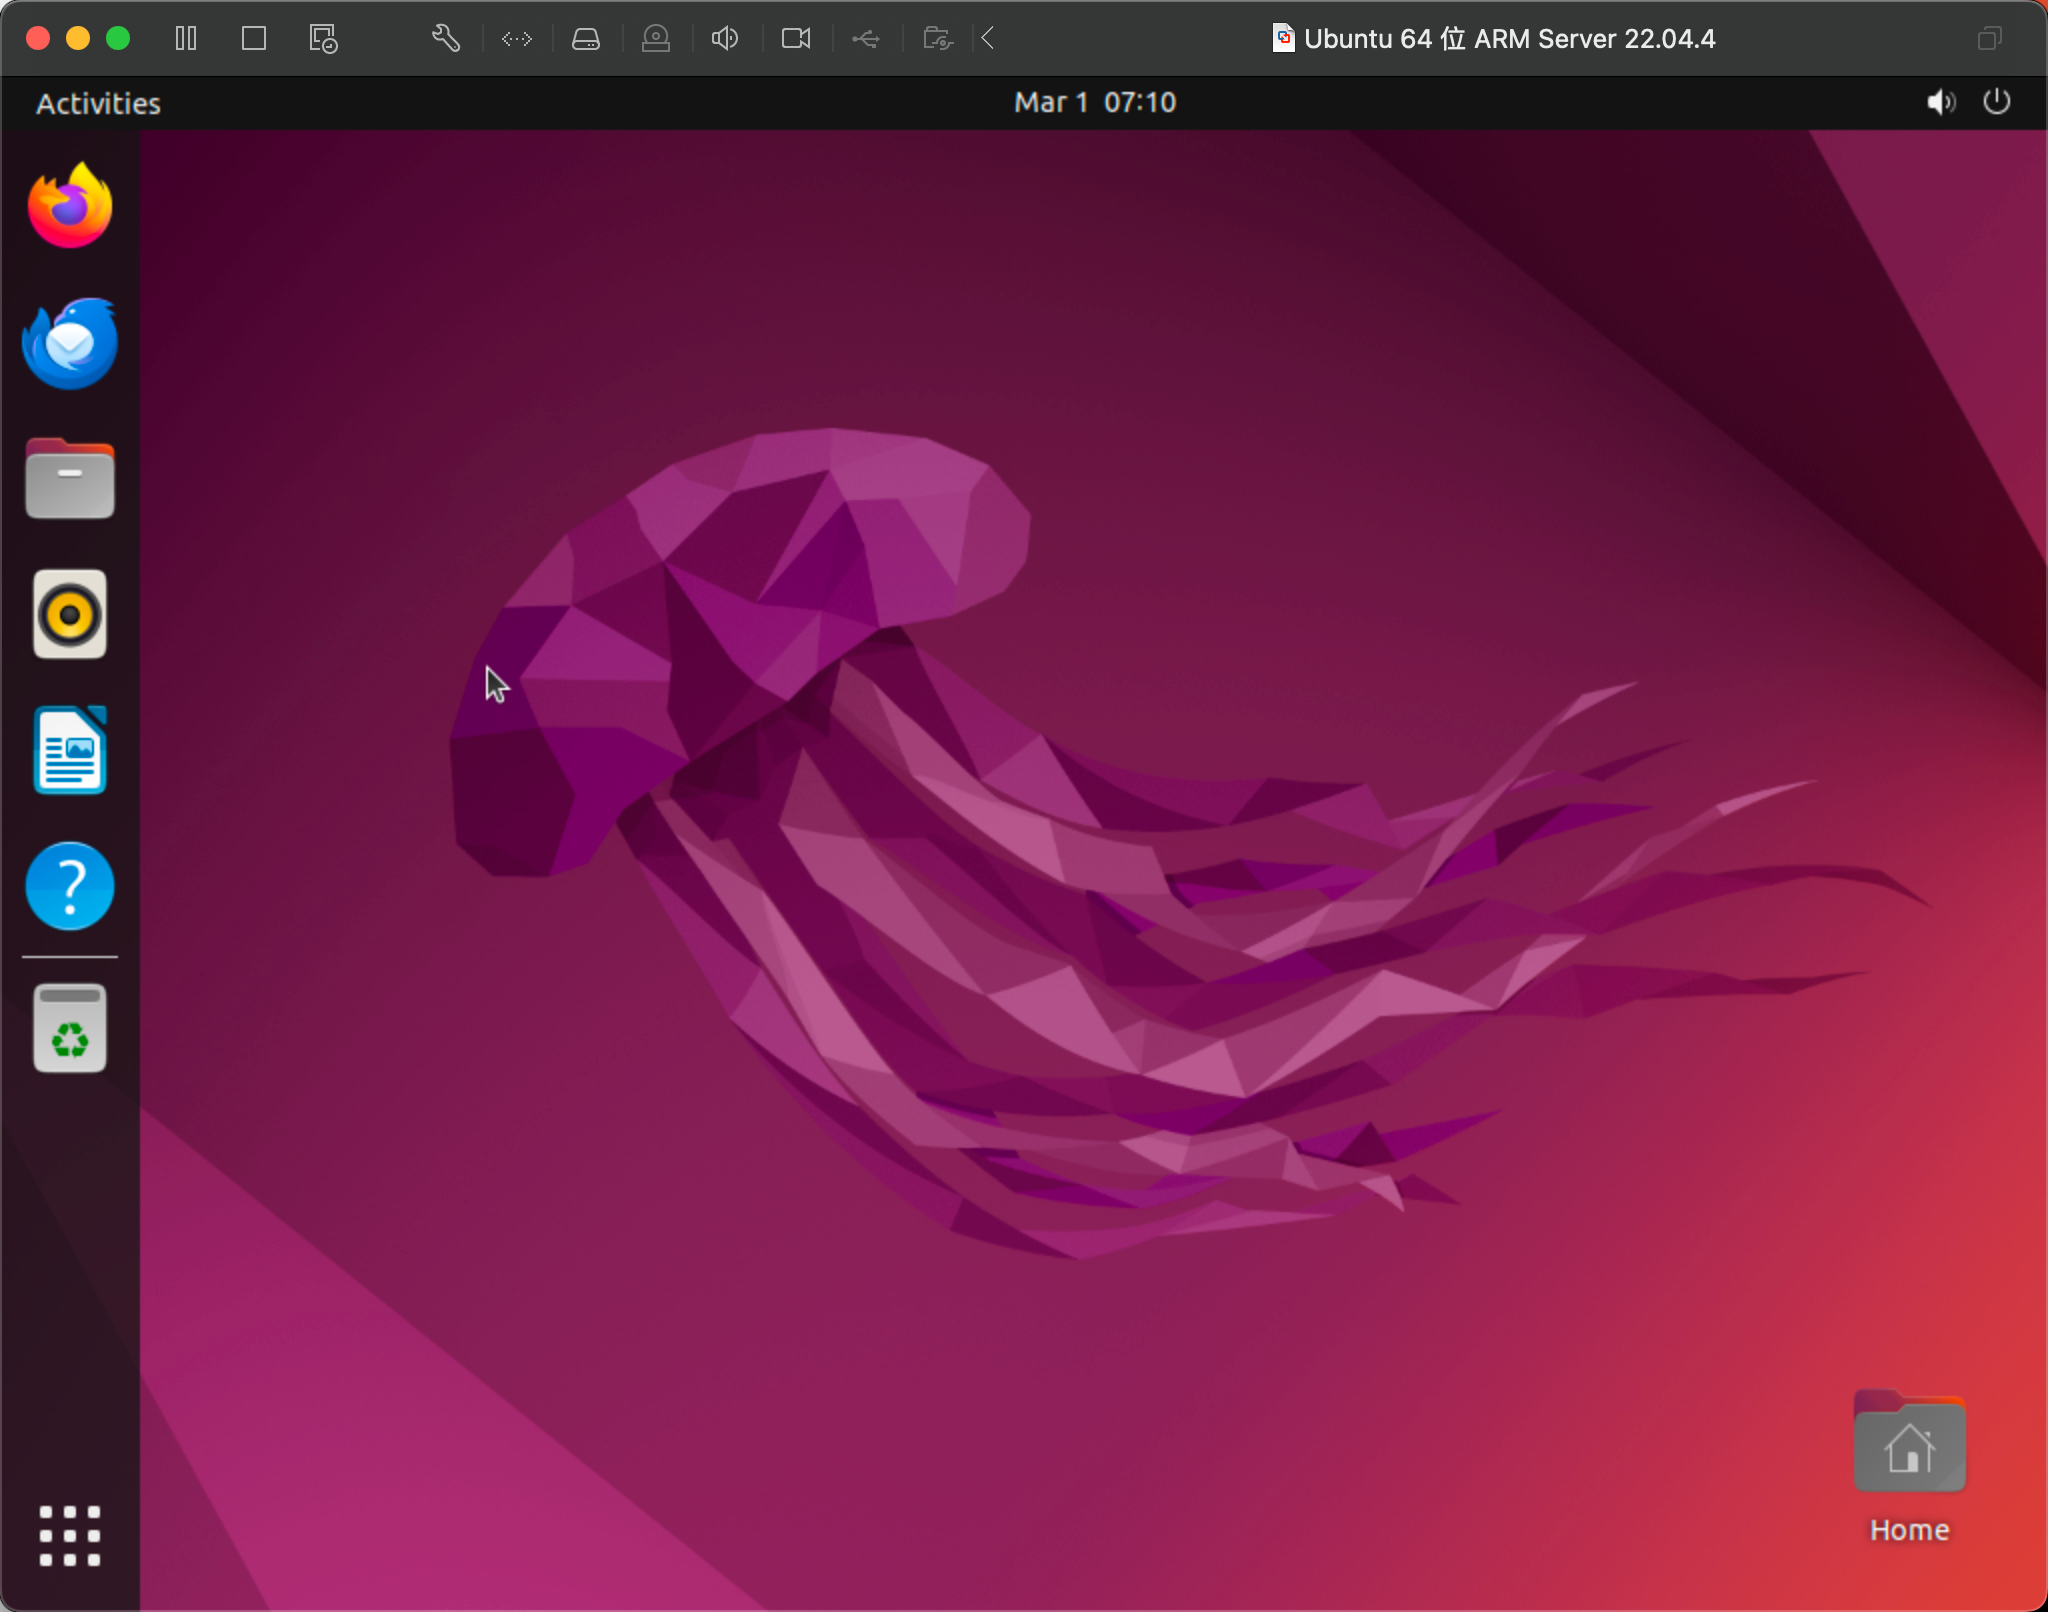Open LibreOffice Writer from dock
2048x1612 pixels.
[x=70, y=750]
